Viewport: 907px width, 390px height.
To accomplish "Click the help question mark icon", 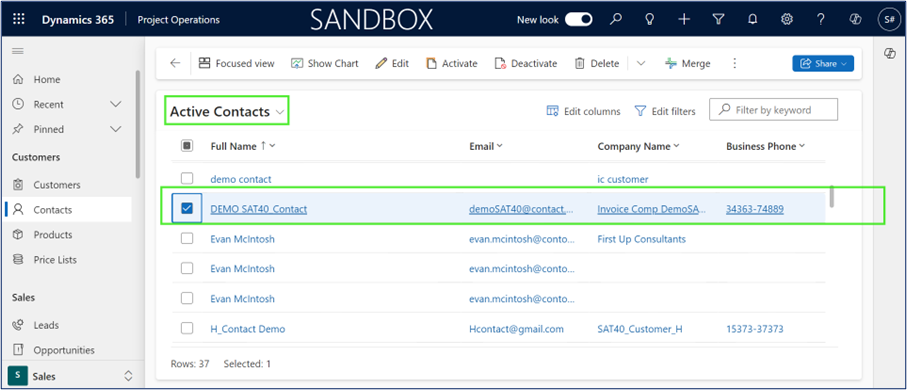I will [x=820, y=20].
